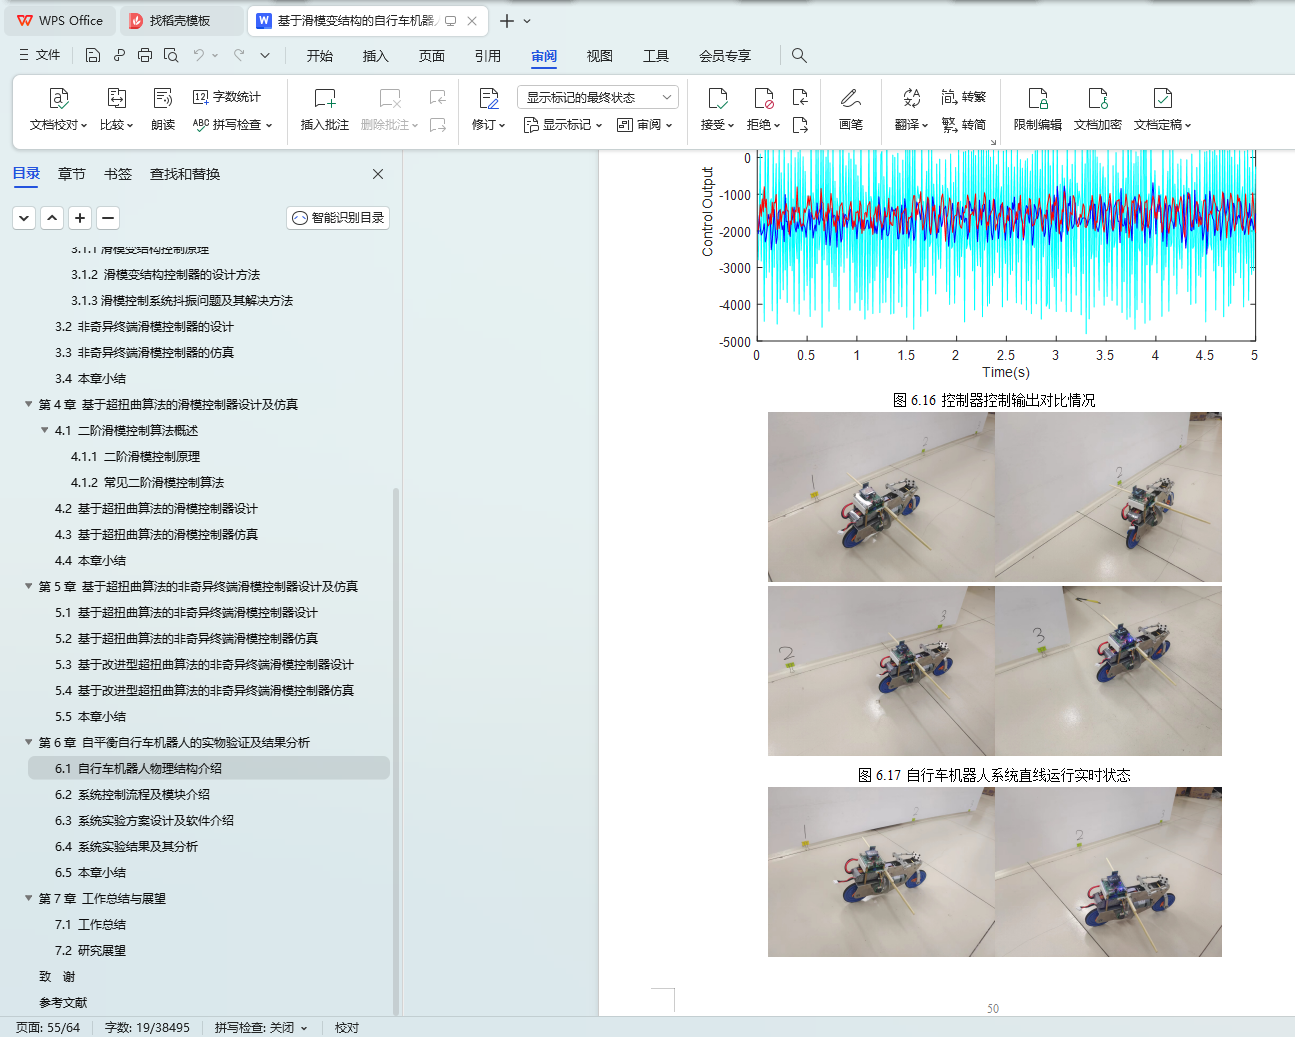This screenshot has height=1037, width=1295.
Task: Switch to the 页面 ribbon tab
Action: (x=432, y=56)
